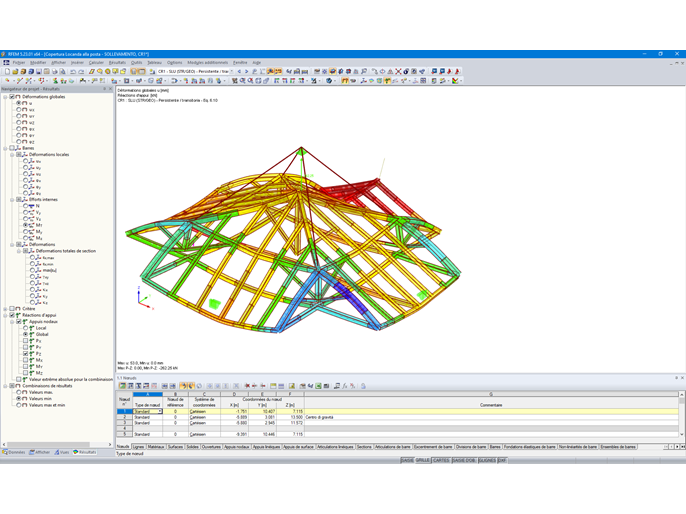686x514 pixels.
Task: Toggle DXF in the status bar
Action: (502, 460)
